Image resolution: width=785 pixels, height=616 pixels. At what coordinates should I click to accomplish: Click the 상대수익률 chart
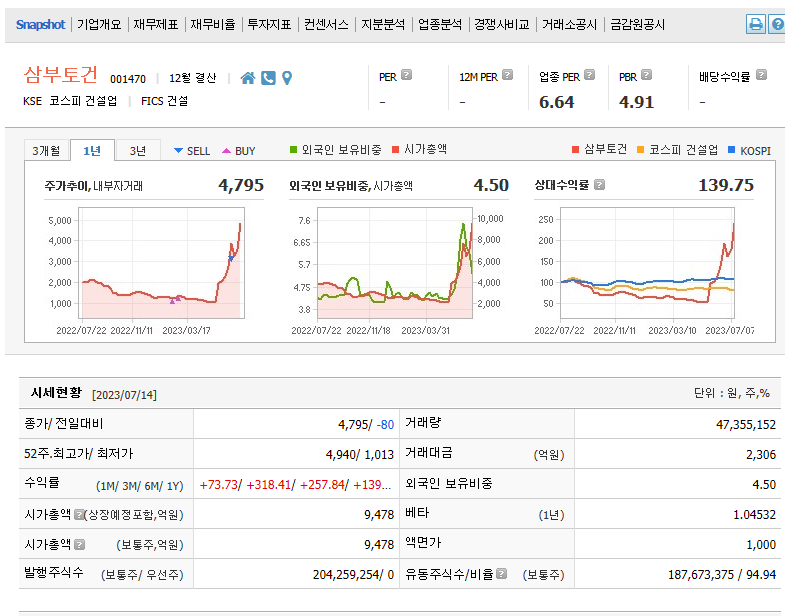point(647,263)
